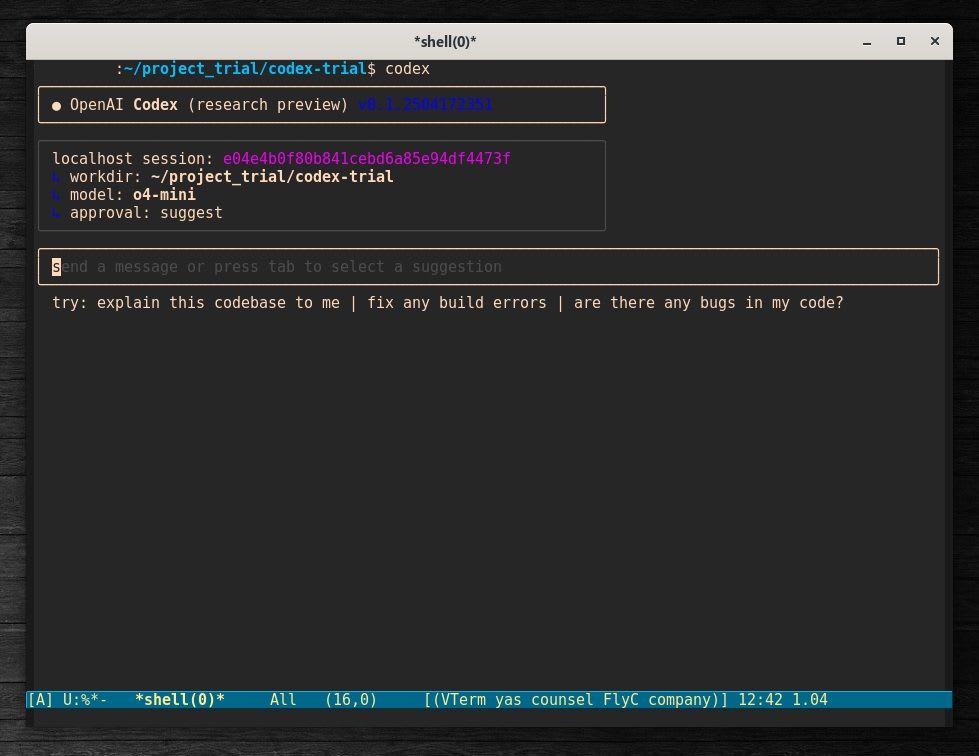Click the workdir path ~/project_trial/codex-trial in session box
The height and width of the screenshot is (756, 979).
pyautogui.click(x=272, y=177)
